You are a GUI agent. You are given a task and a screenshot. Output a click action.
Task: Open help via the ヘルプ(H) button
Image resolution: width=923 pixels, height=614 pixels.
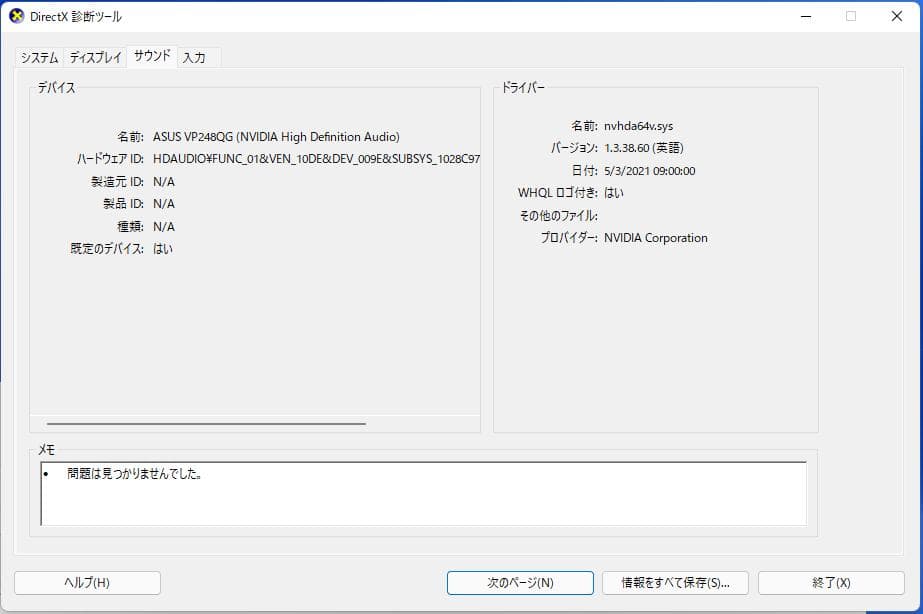(87, 582)
